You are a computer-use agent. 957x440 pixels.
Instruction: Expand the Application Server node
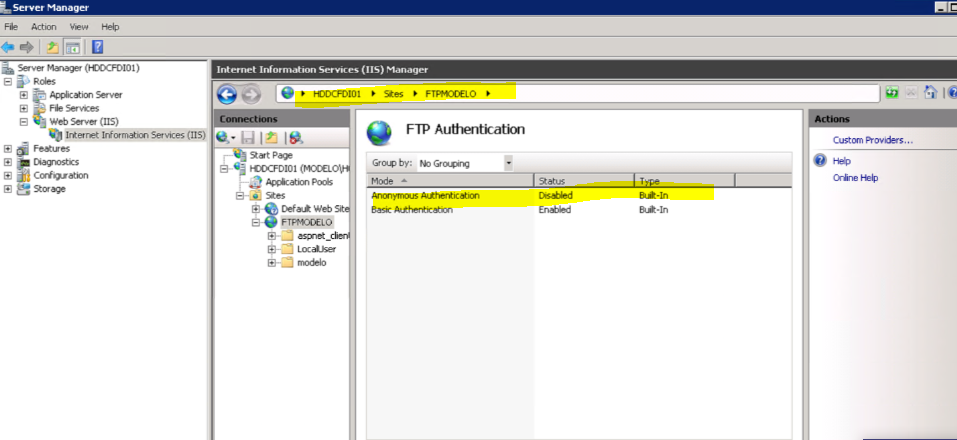coord(24,95)
